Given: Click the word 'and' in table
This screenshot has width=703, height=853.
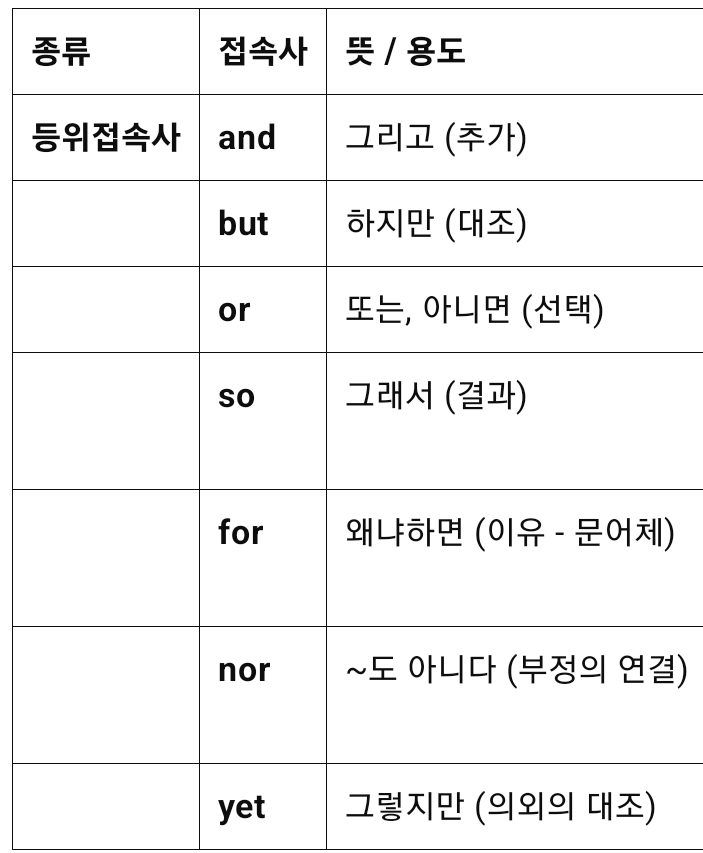Looking at the screenshot, I should click(246, 138).
